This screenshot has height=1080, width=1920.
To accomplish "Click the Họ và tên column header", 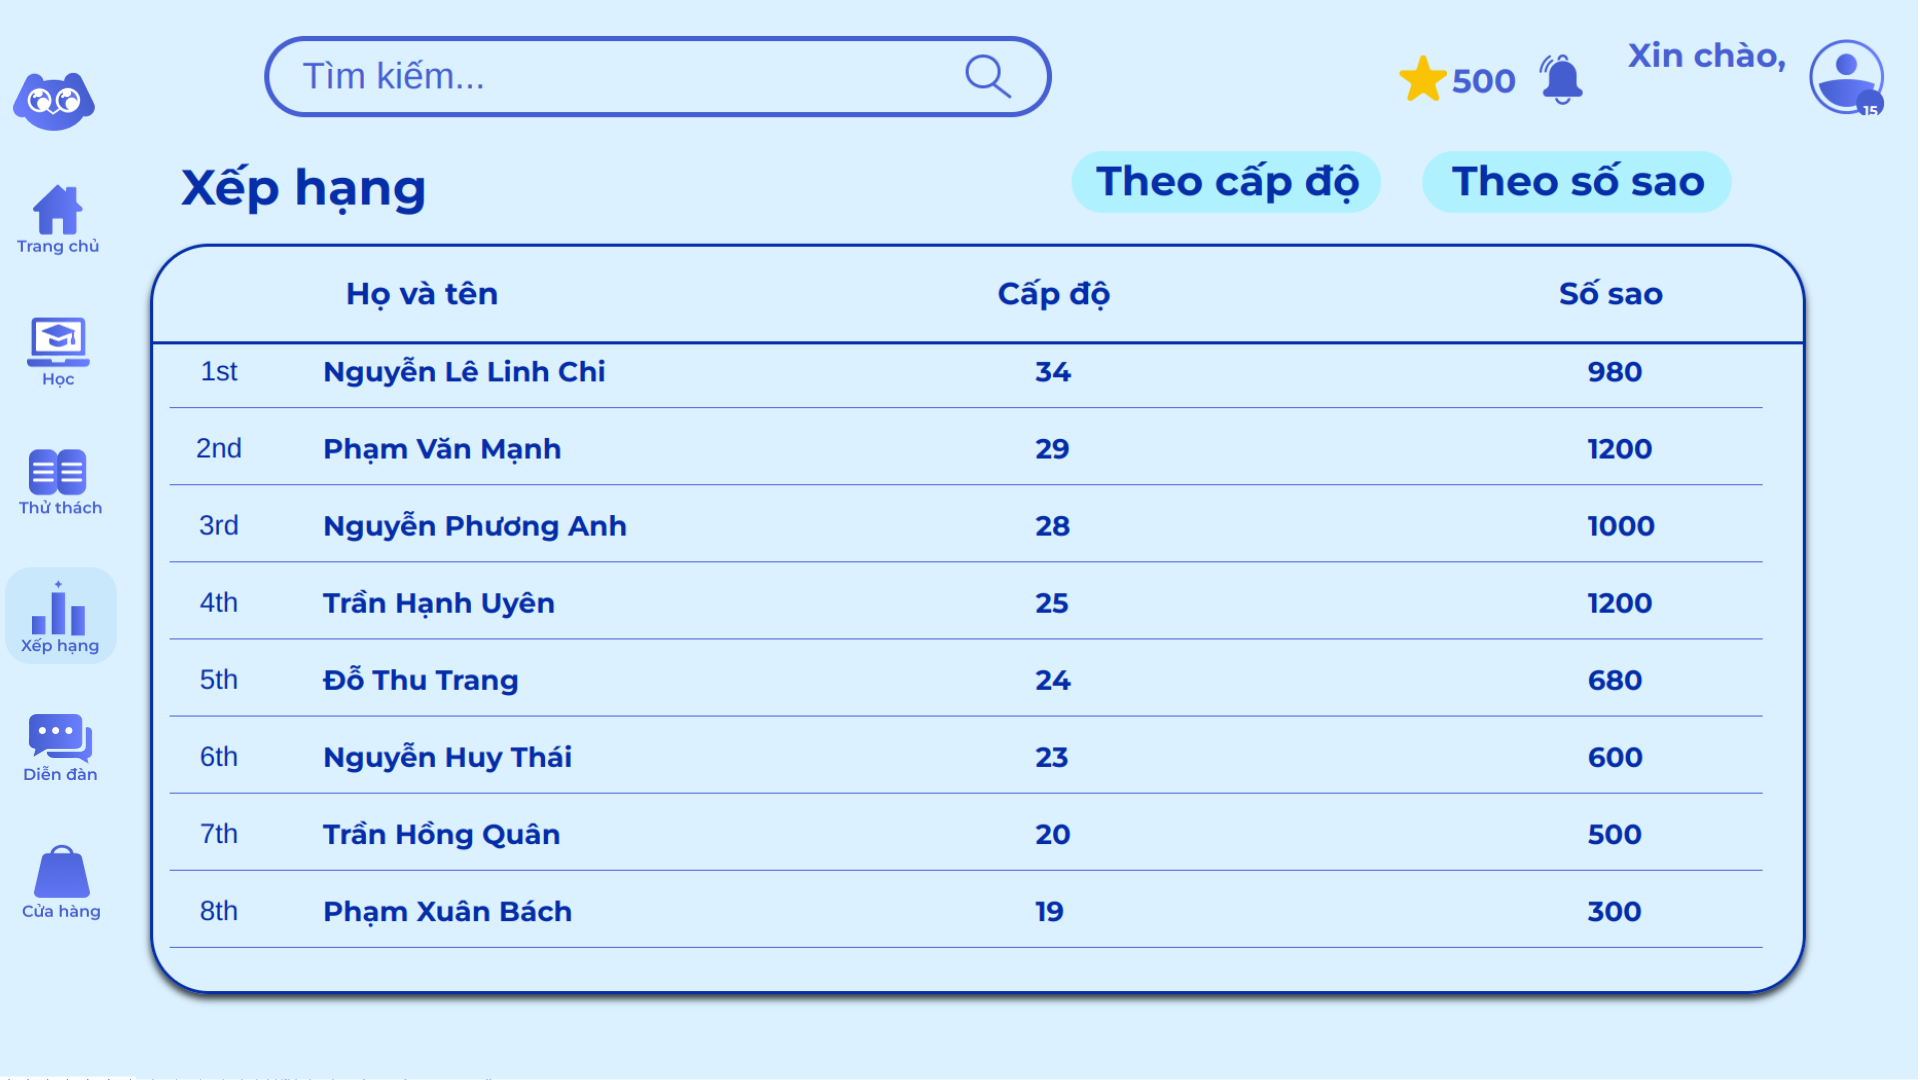I will [x=421, y=294].
